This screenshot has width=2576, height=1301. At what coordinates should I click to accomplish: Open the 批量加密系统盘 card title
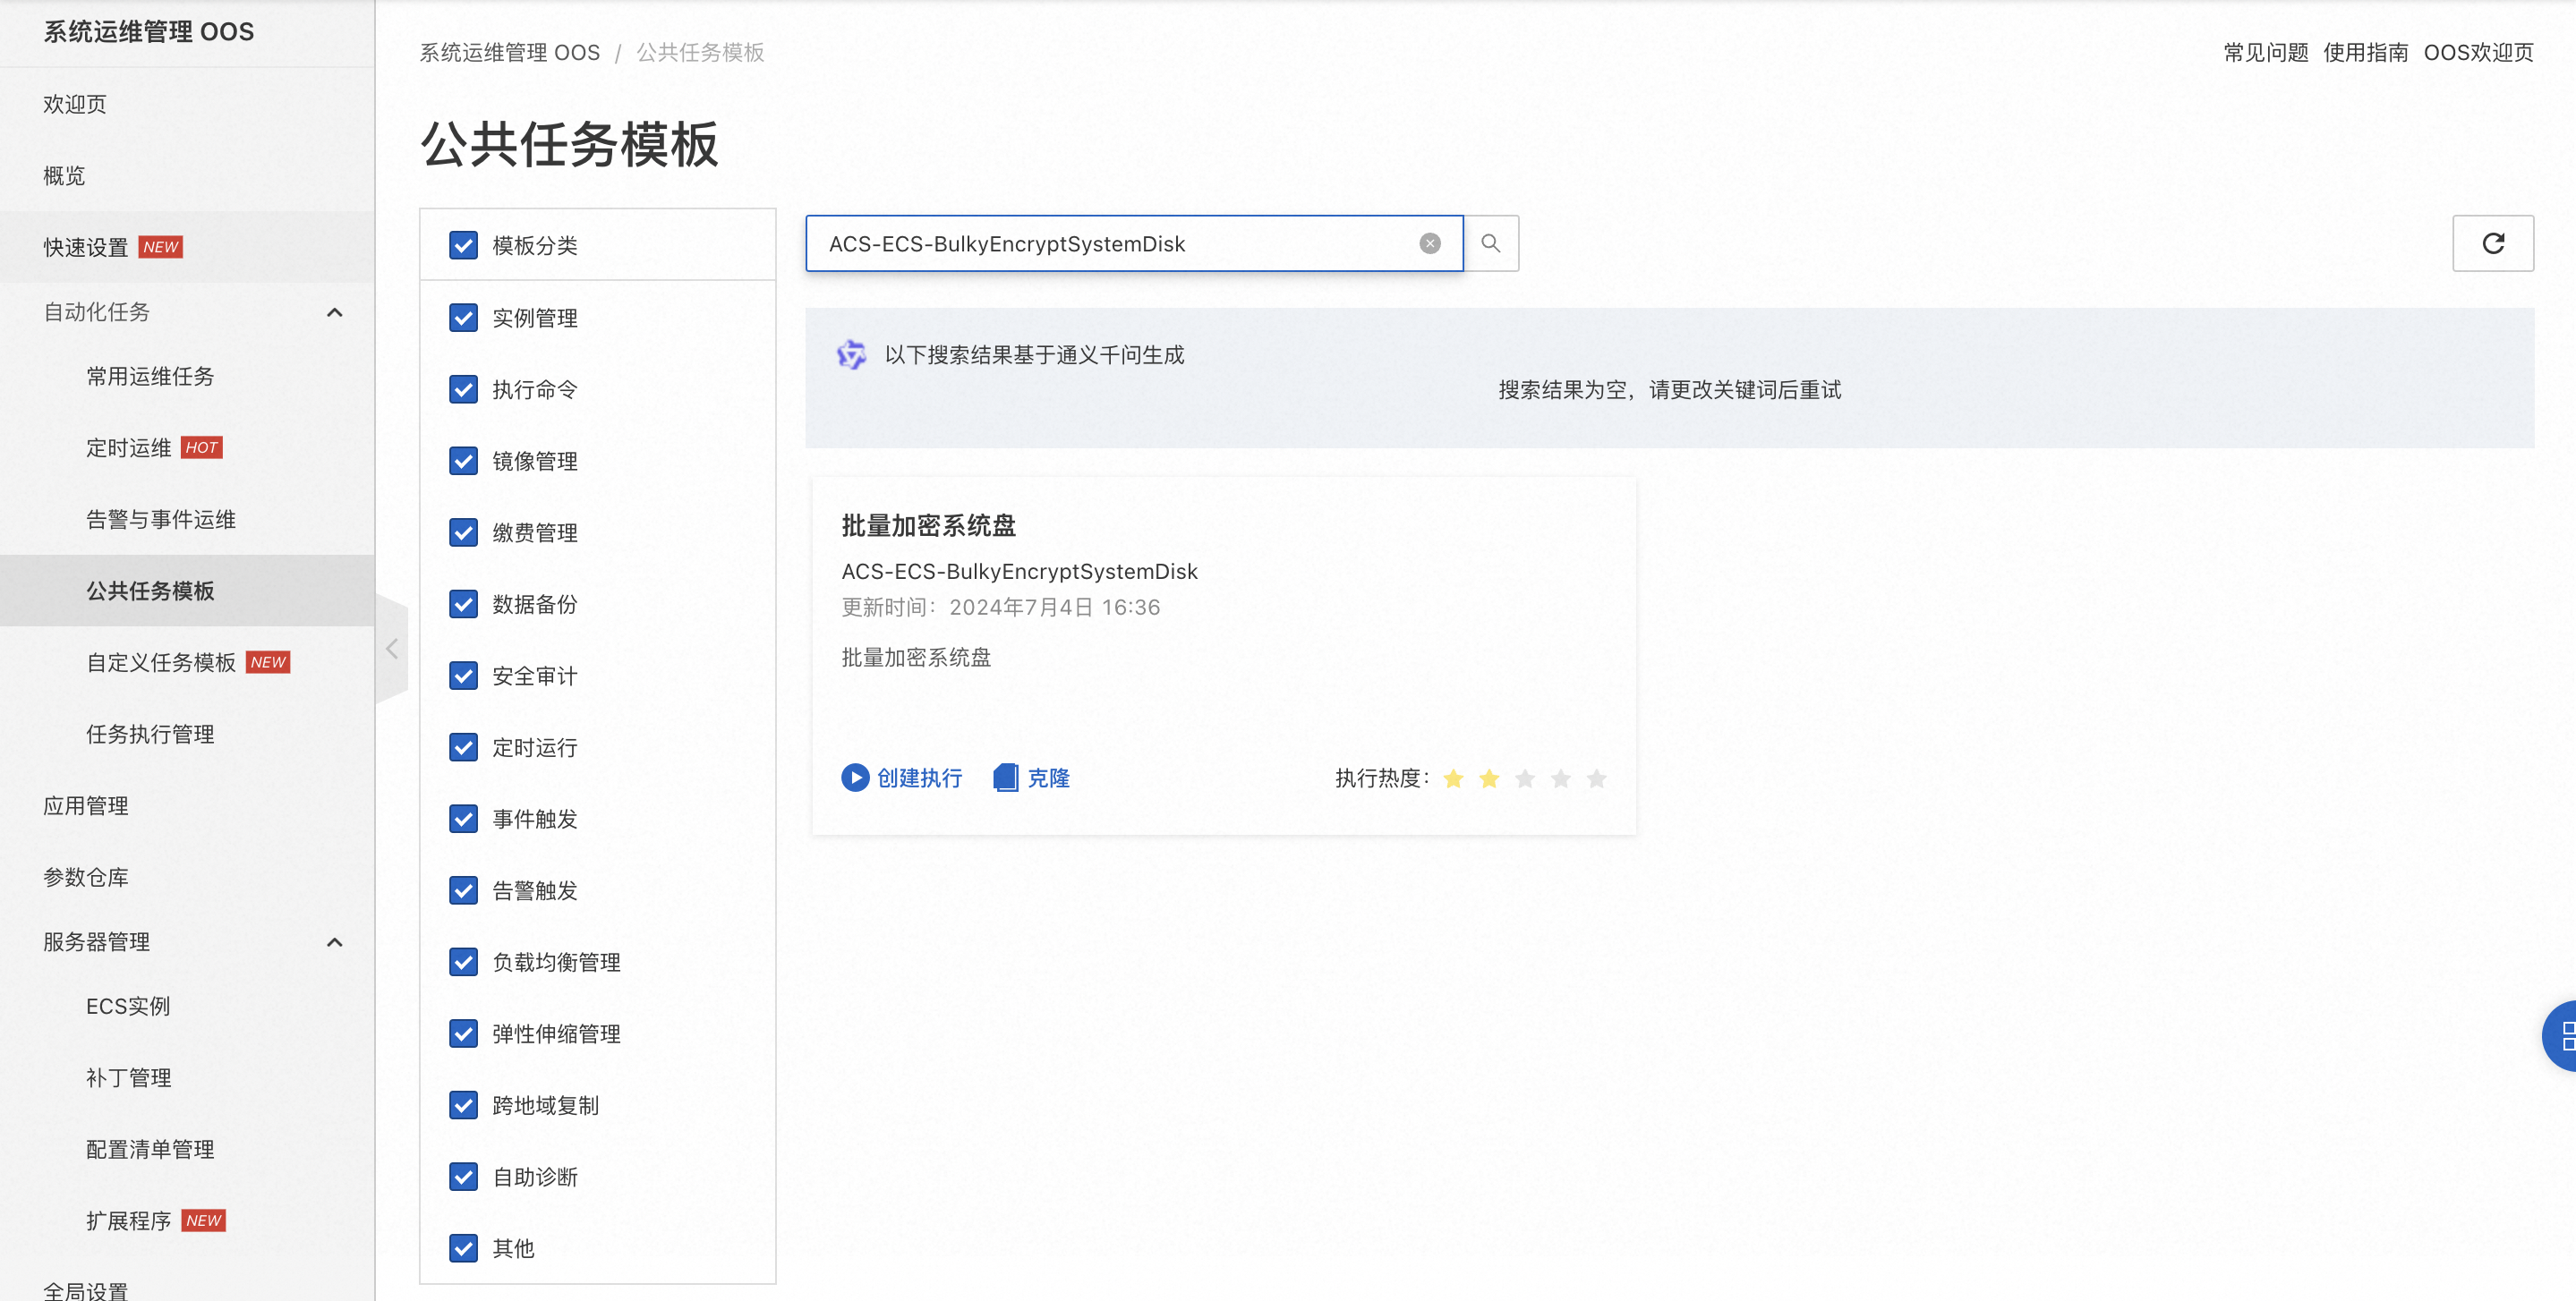[928, 525]
